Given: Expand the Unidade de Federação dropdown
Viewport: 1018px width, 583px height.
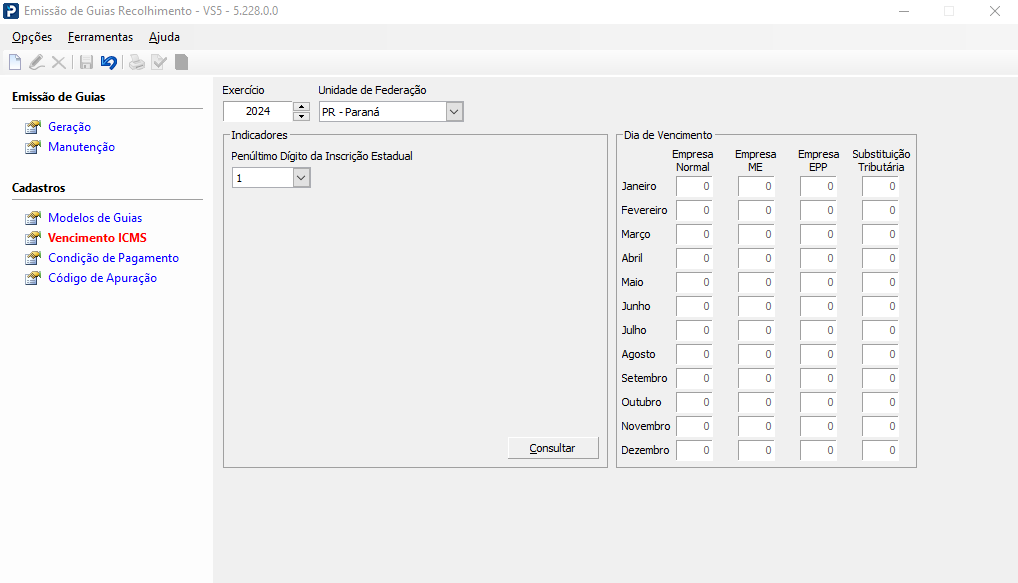Looking at the screenshot, I should coord(454,112).
